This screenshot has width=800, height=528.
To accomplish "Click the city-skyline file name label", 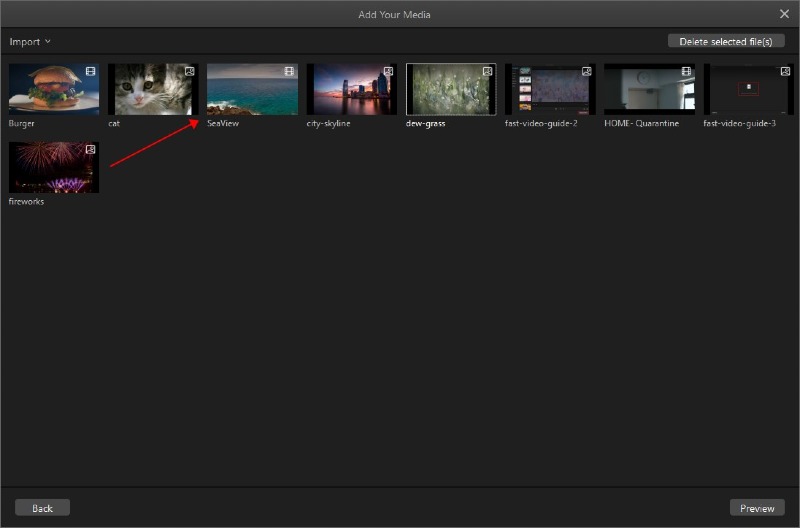I will [x=328, y=123].
